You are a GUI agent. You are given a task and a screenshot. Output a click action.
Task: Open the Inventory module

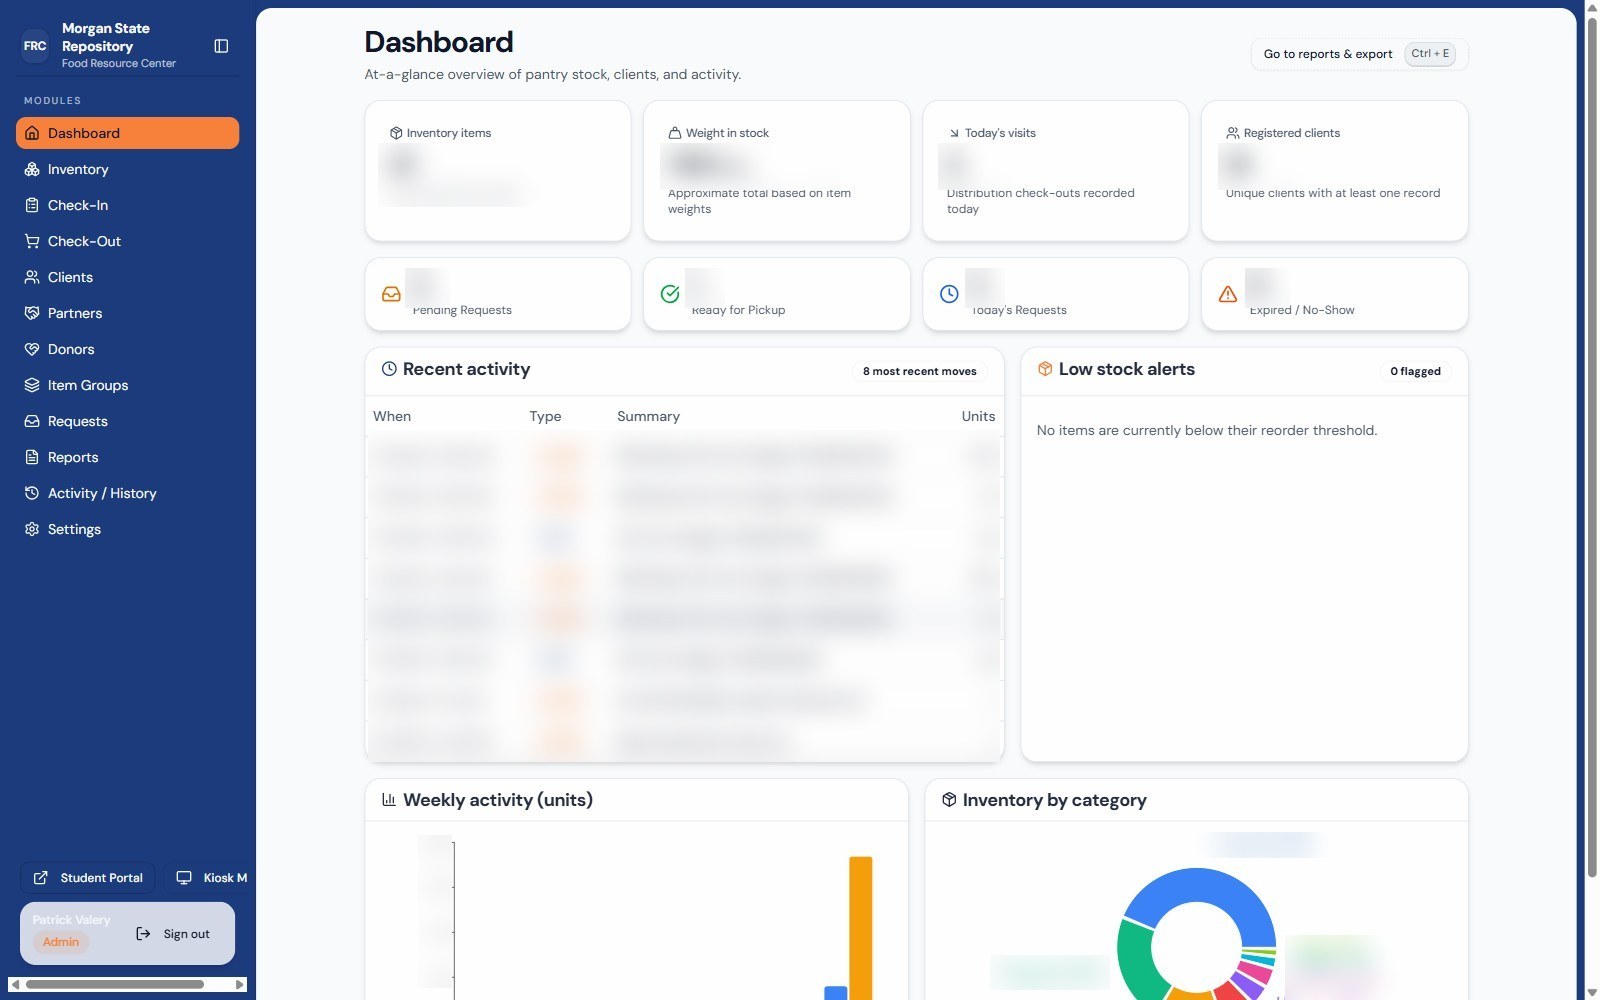(x=127, y=169)
